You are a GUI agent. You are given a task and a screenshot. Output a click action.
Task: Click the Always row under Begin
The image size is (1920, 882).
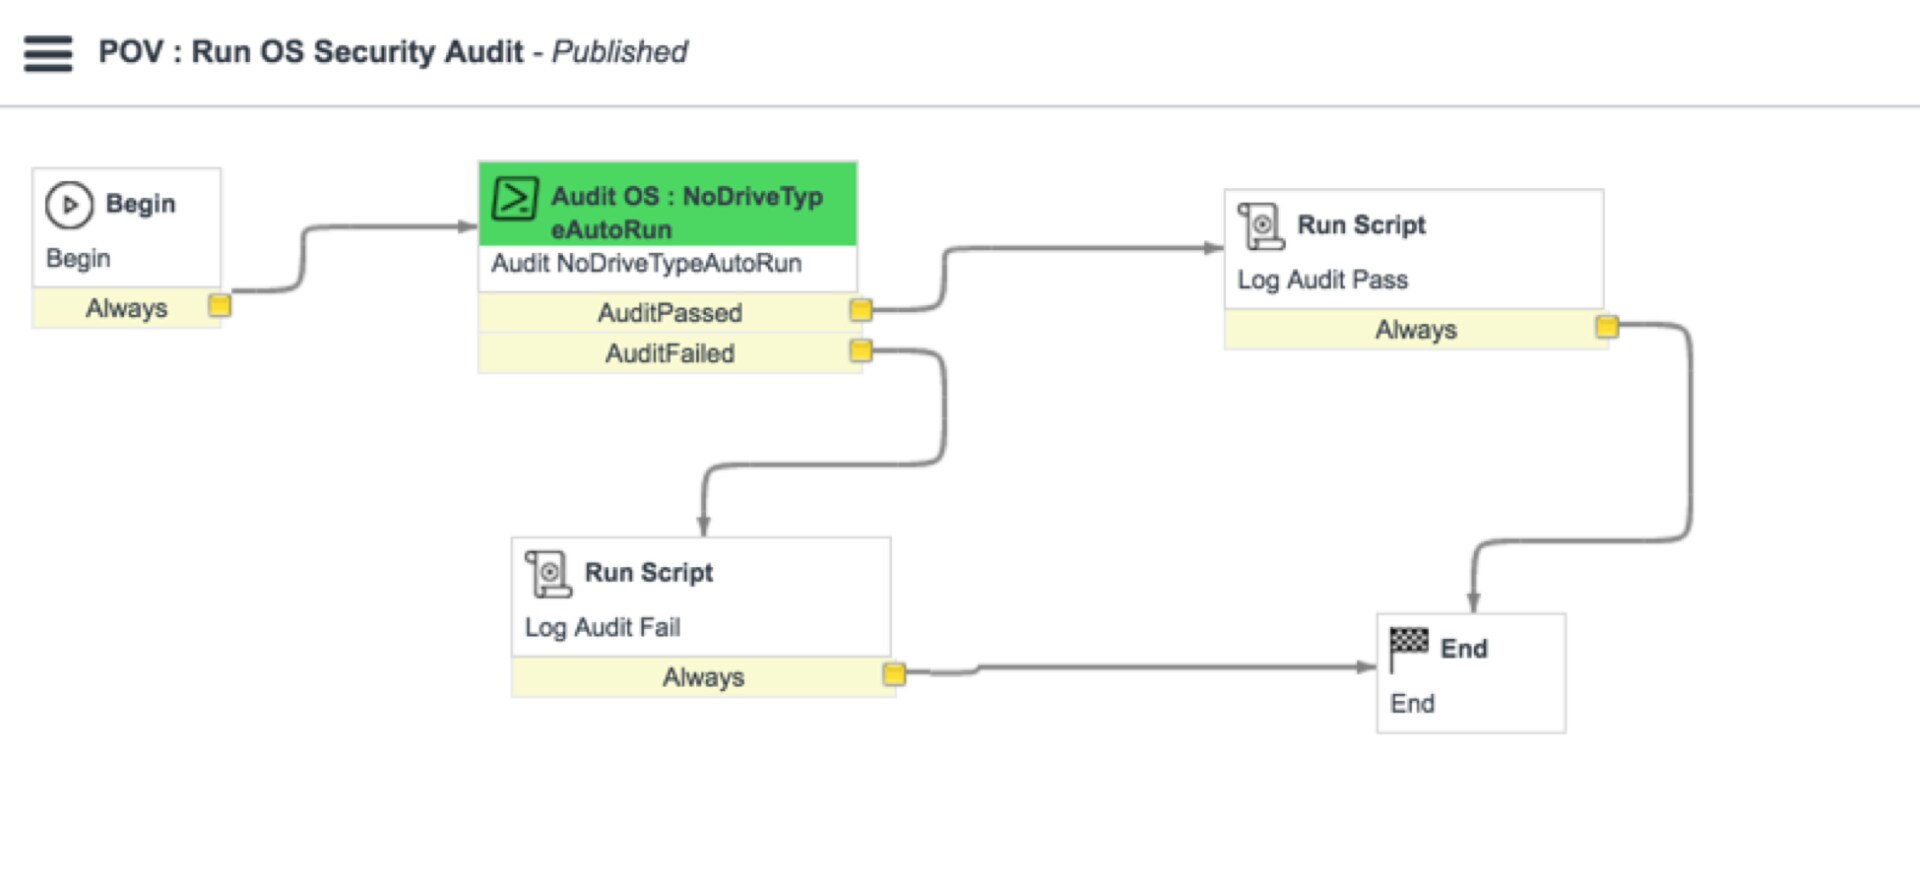click(126, 308)
